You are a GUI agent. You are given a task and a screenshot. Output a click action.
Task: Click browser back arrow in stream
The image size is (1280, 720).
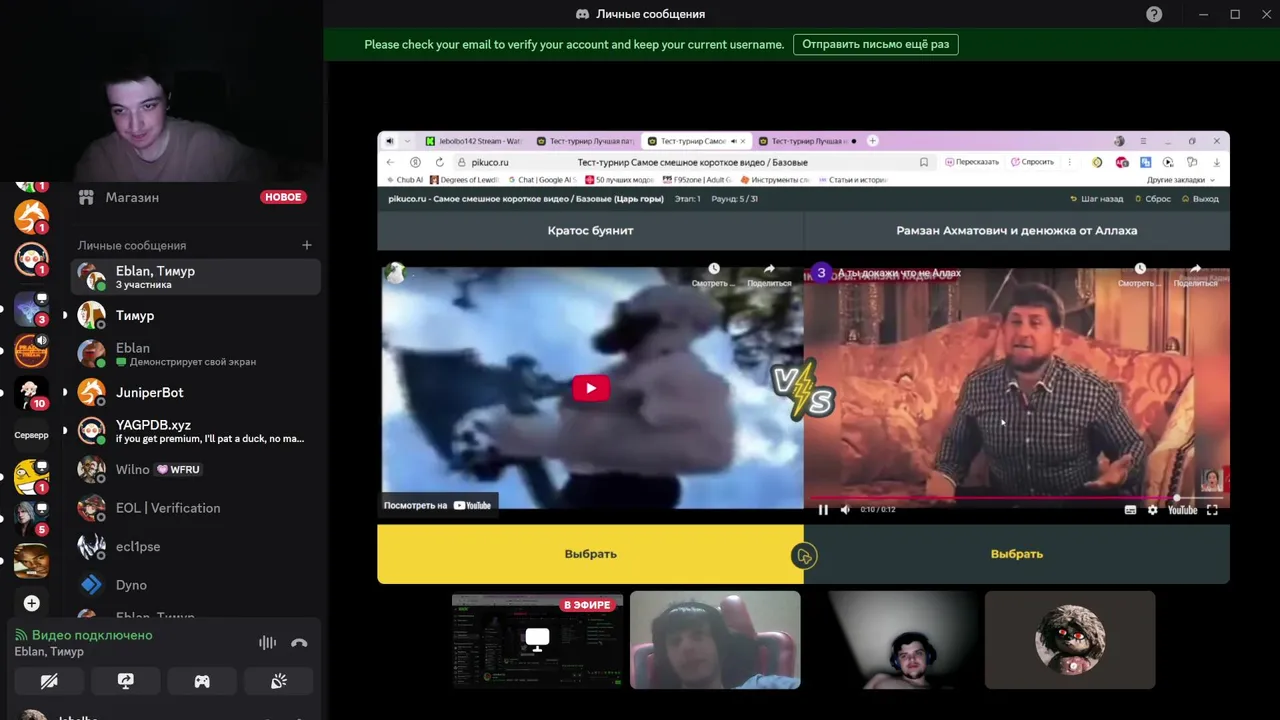[391, 162]
